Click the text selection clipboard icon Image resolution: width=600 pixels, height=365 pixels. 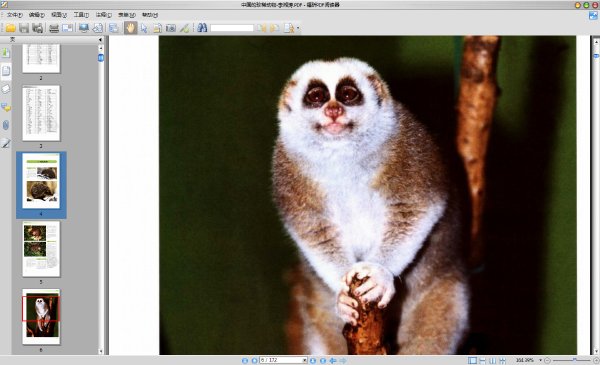tap(157, 28)
